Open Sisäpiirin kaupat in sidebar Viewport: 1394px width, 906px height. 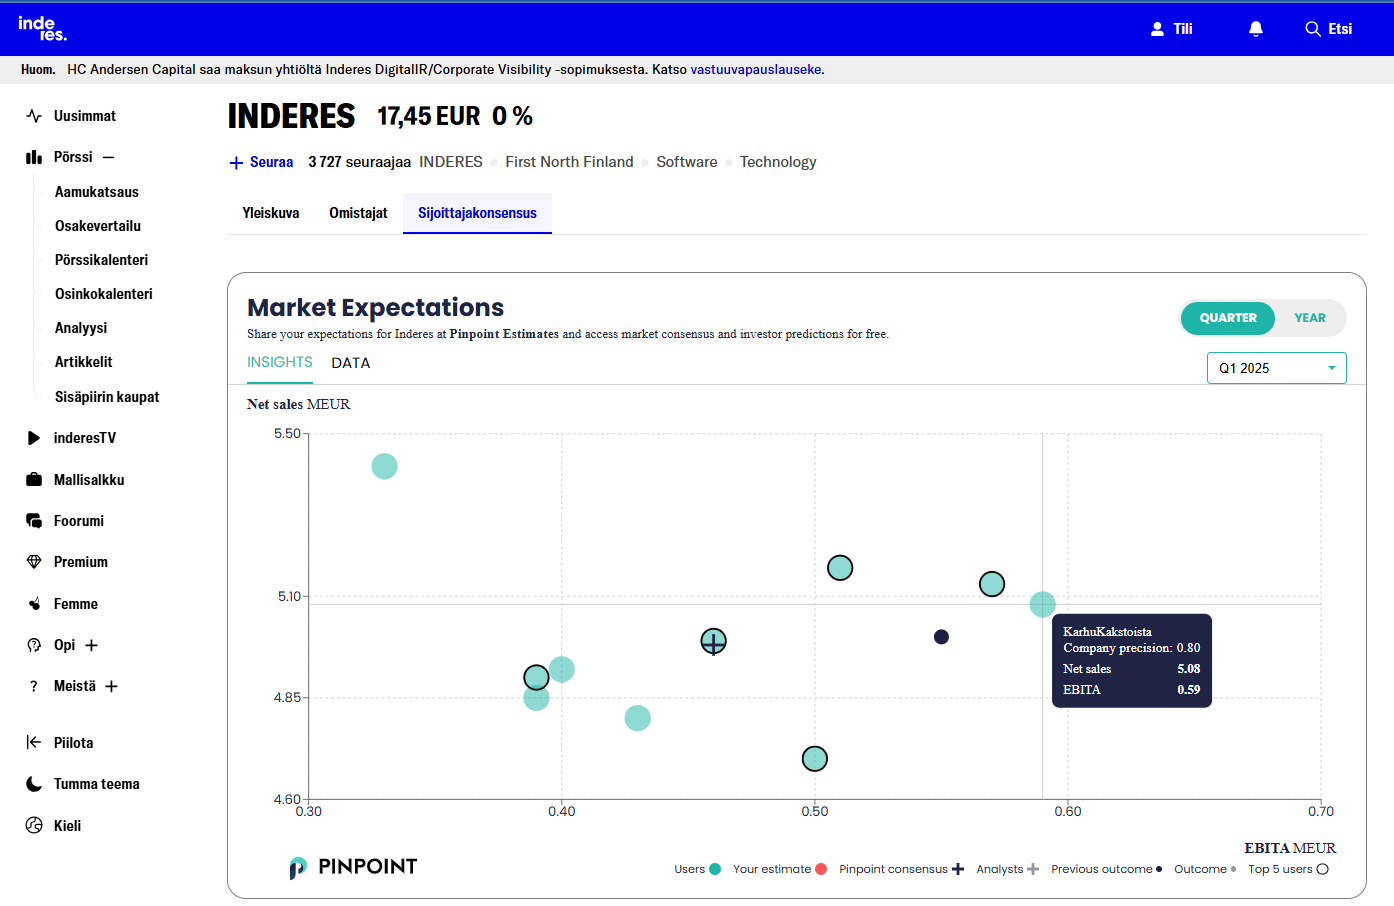pos(107,397)
